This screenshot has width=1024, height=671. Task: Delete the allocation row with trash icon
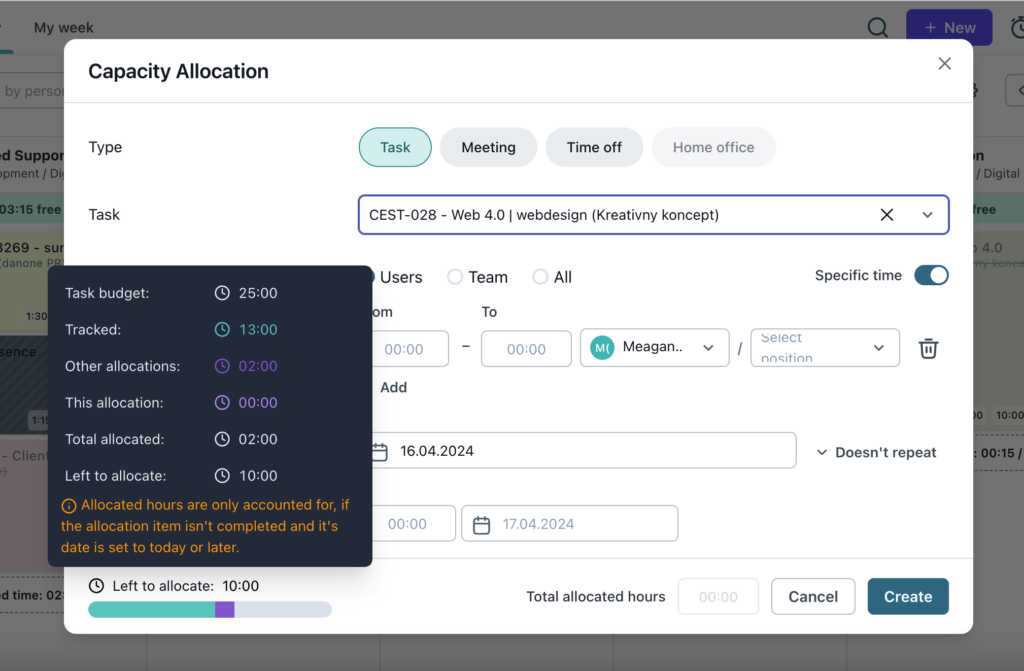coord(928,348)
